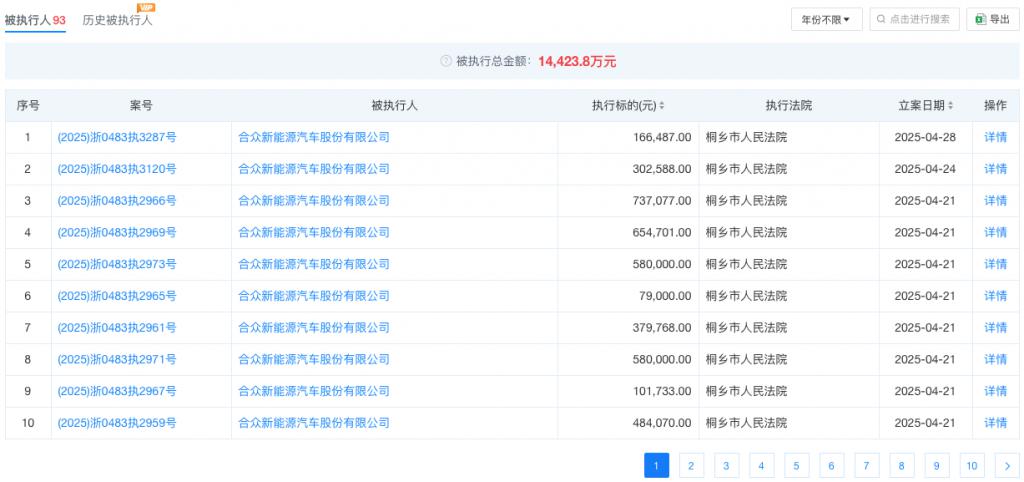Go to pagination page 3
1024x482 pixels.
[726, 466]
